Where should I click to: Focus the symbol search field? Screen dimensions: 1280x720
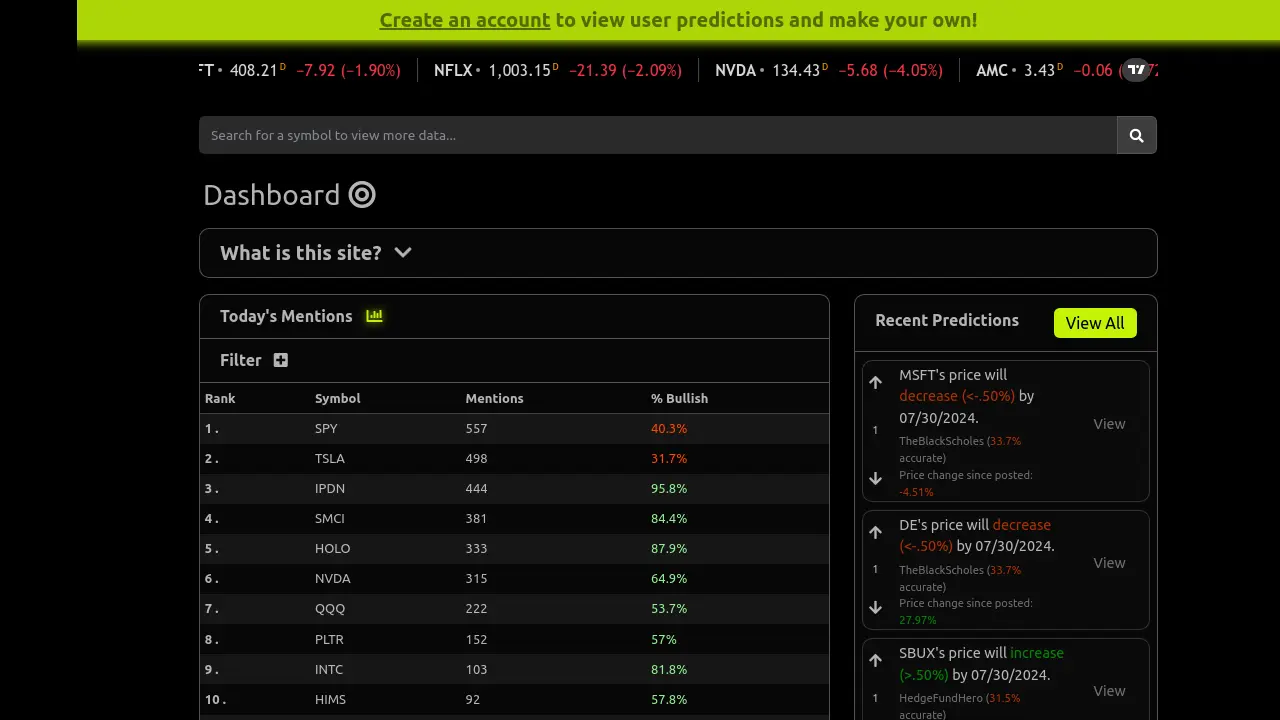click(658, 135)
